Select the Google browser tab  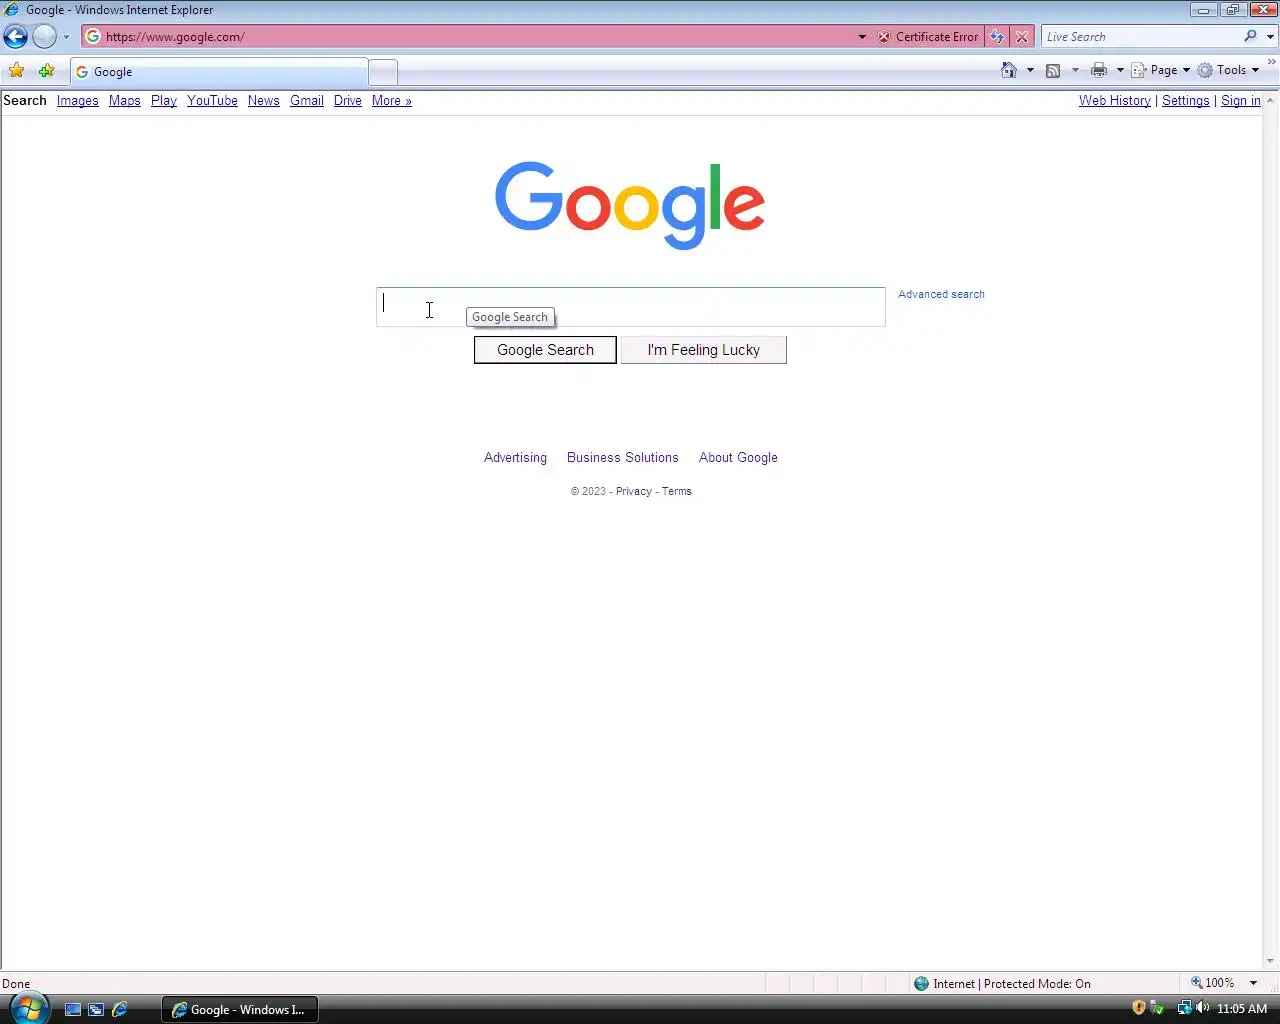pyautogui.click(x=219, y=72)
